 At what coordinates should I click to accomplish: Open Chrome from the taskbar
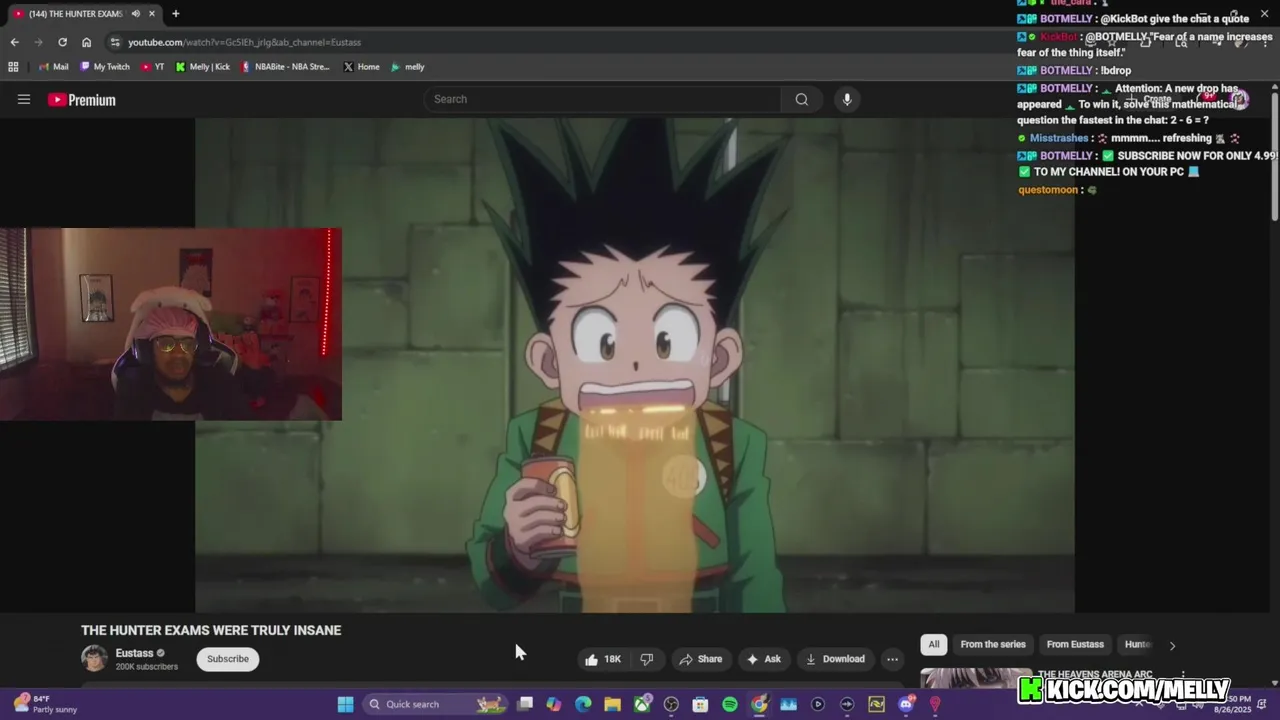(x=759, y=704)
